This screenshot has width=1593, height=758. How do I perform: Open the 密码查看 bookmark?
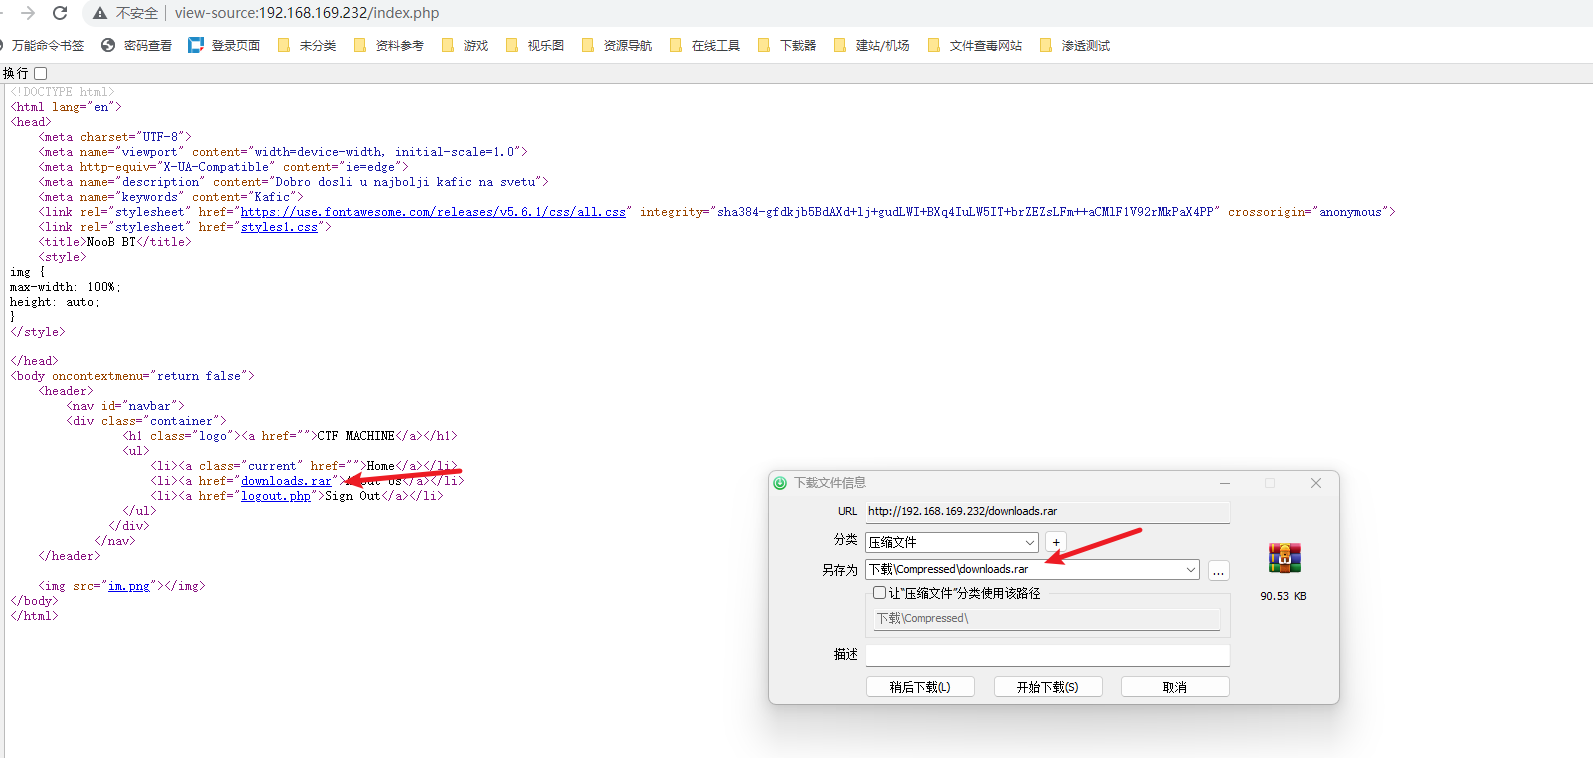137,45
